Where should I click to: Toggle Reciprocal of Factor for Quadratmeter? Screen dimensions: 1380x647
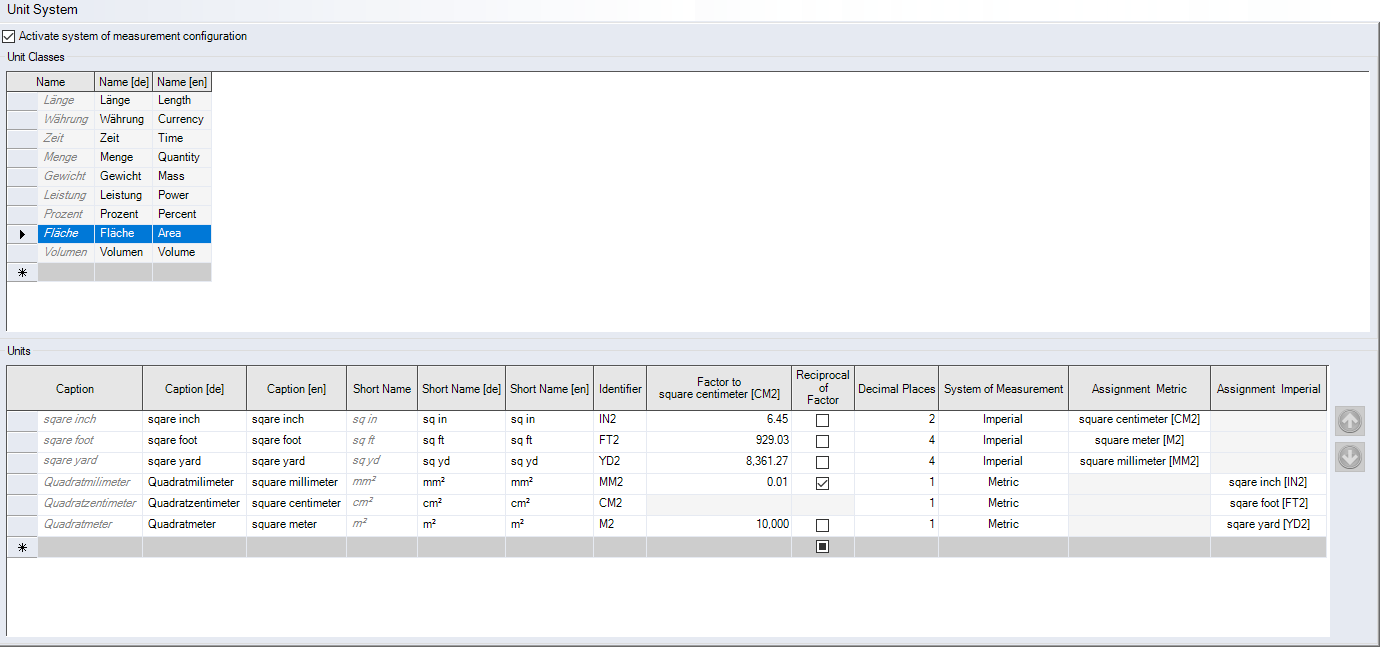click(822, 525)
